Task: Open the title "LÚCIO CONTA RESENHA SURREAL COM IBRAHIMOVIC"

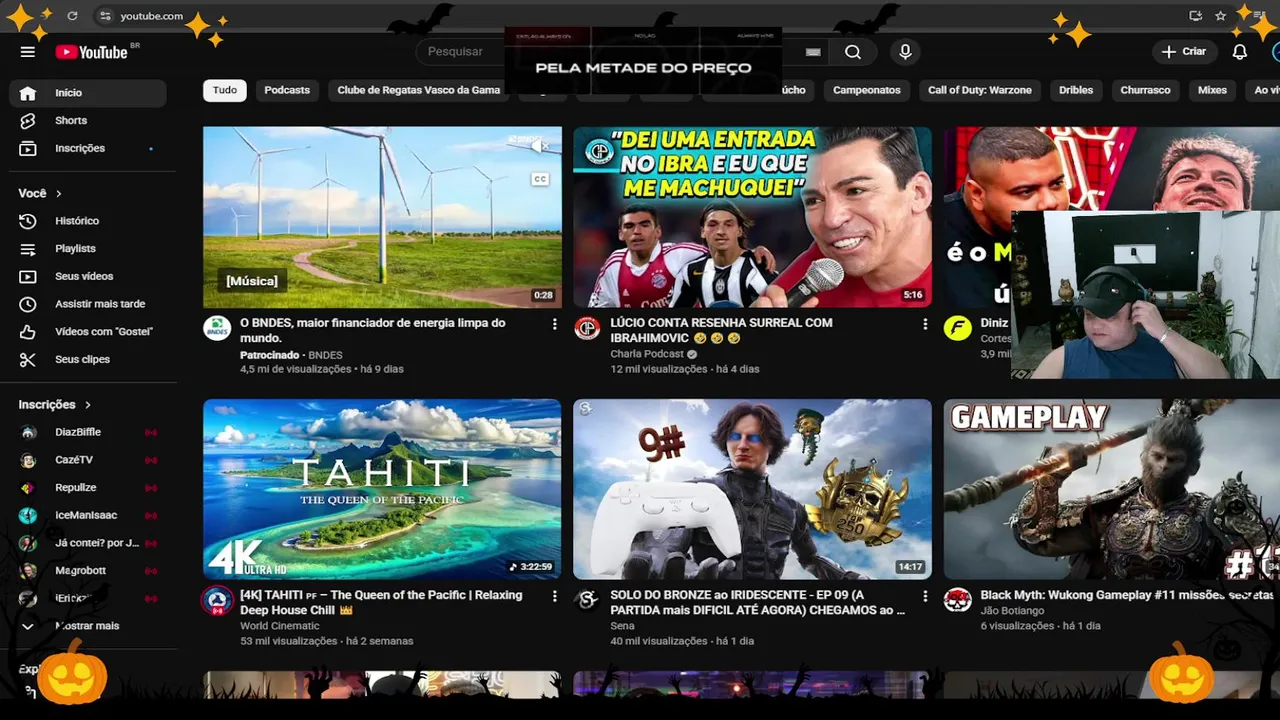Action: (721, 331)
